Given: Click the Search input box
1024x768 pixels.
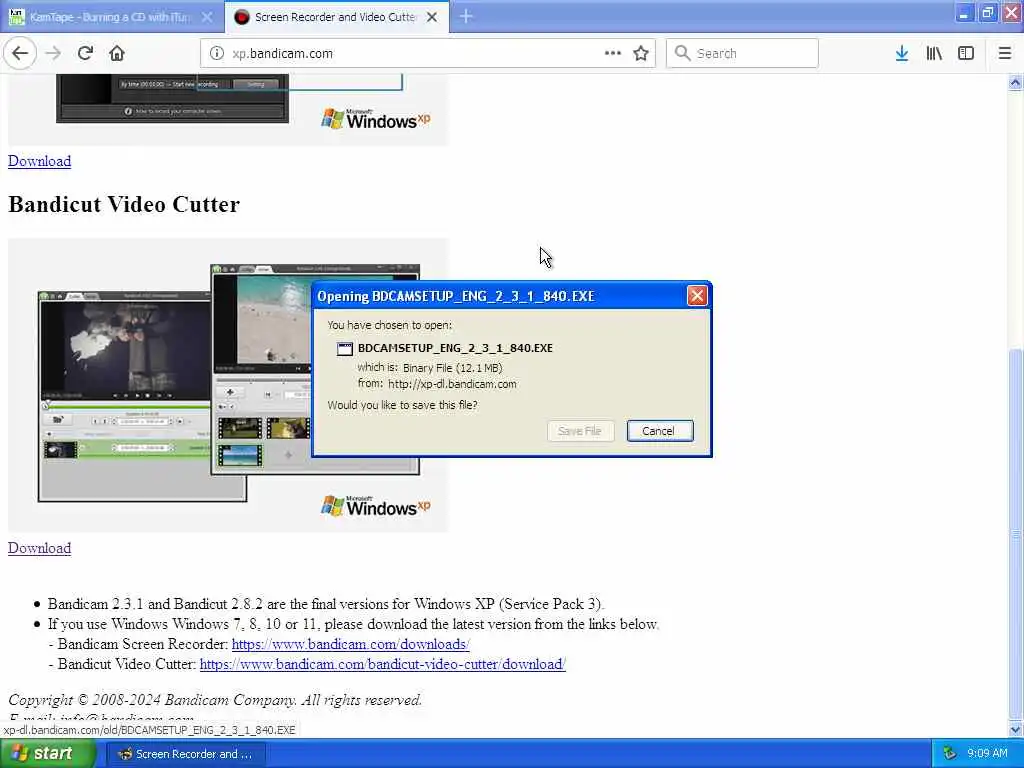Looking at the screenshot, I should point(742,53).
